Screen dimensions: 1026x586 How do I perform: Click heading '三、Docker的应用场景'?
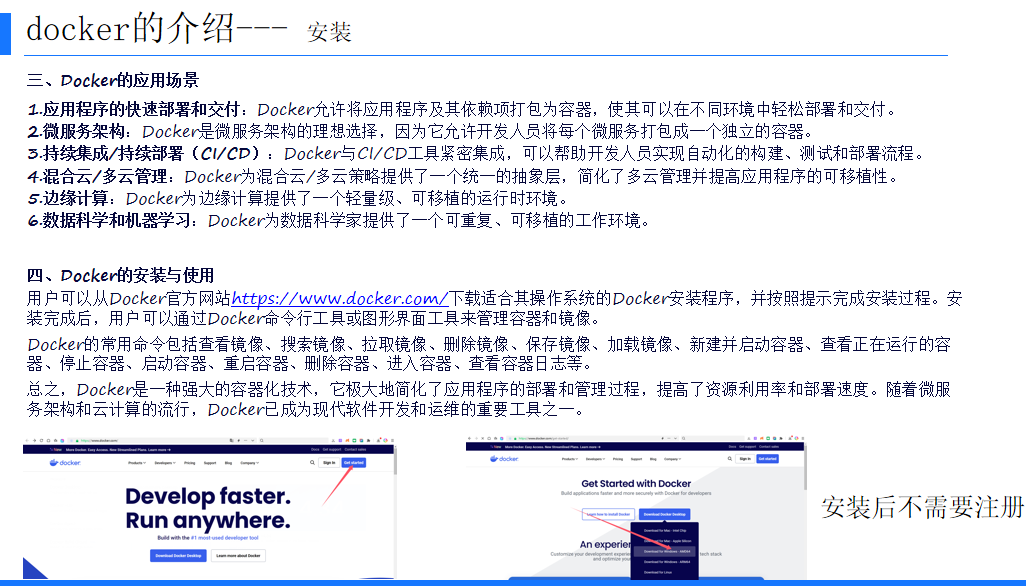point(113,80)
